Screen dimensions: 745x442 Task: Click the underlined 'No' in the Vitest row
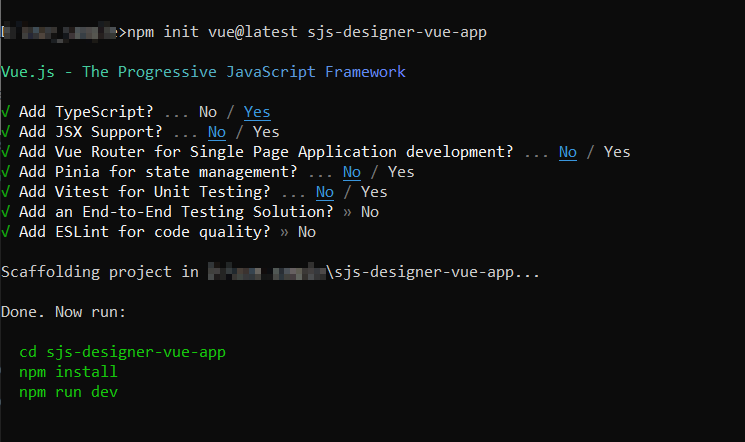click(x=325, y=192)
